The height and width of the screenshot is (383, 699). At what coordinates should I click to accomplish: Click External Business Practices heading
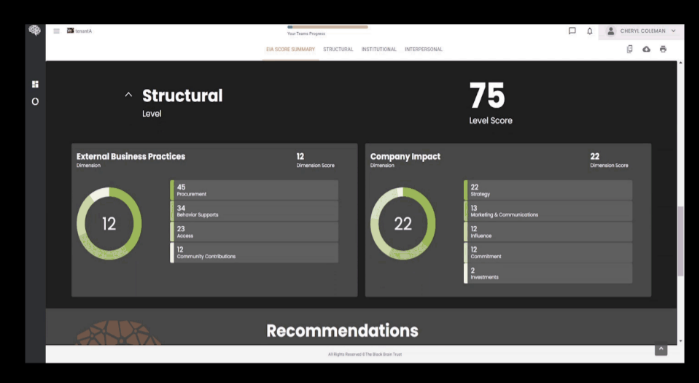(131, 156)
